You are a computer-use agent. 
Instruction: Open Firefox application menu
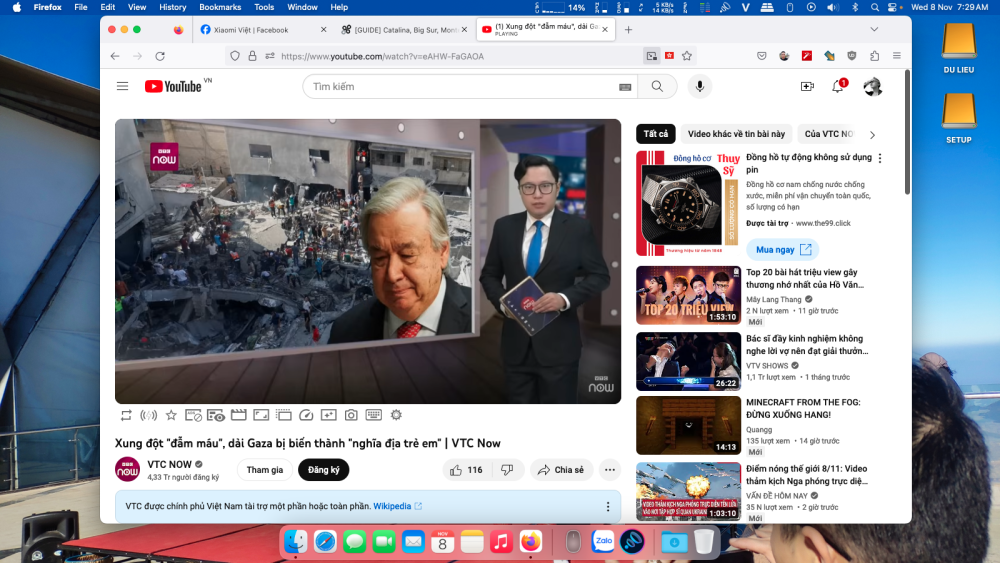(897, 56)
